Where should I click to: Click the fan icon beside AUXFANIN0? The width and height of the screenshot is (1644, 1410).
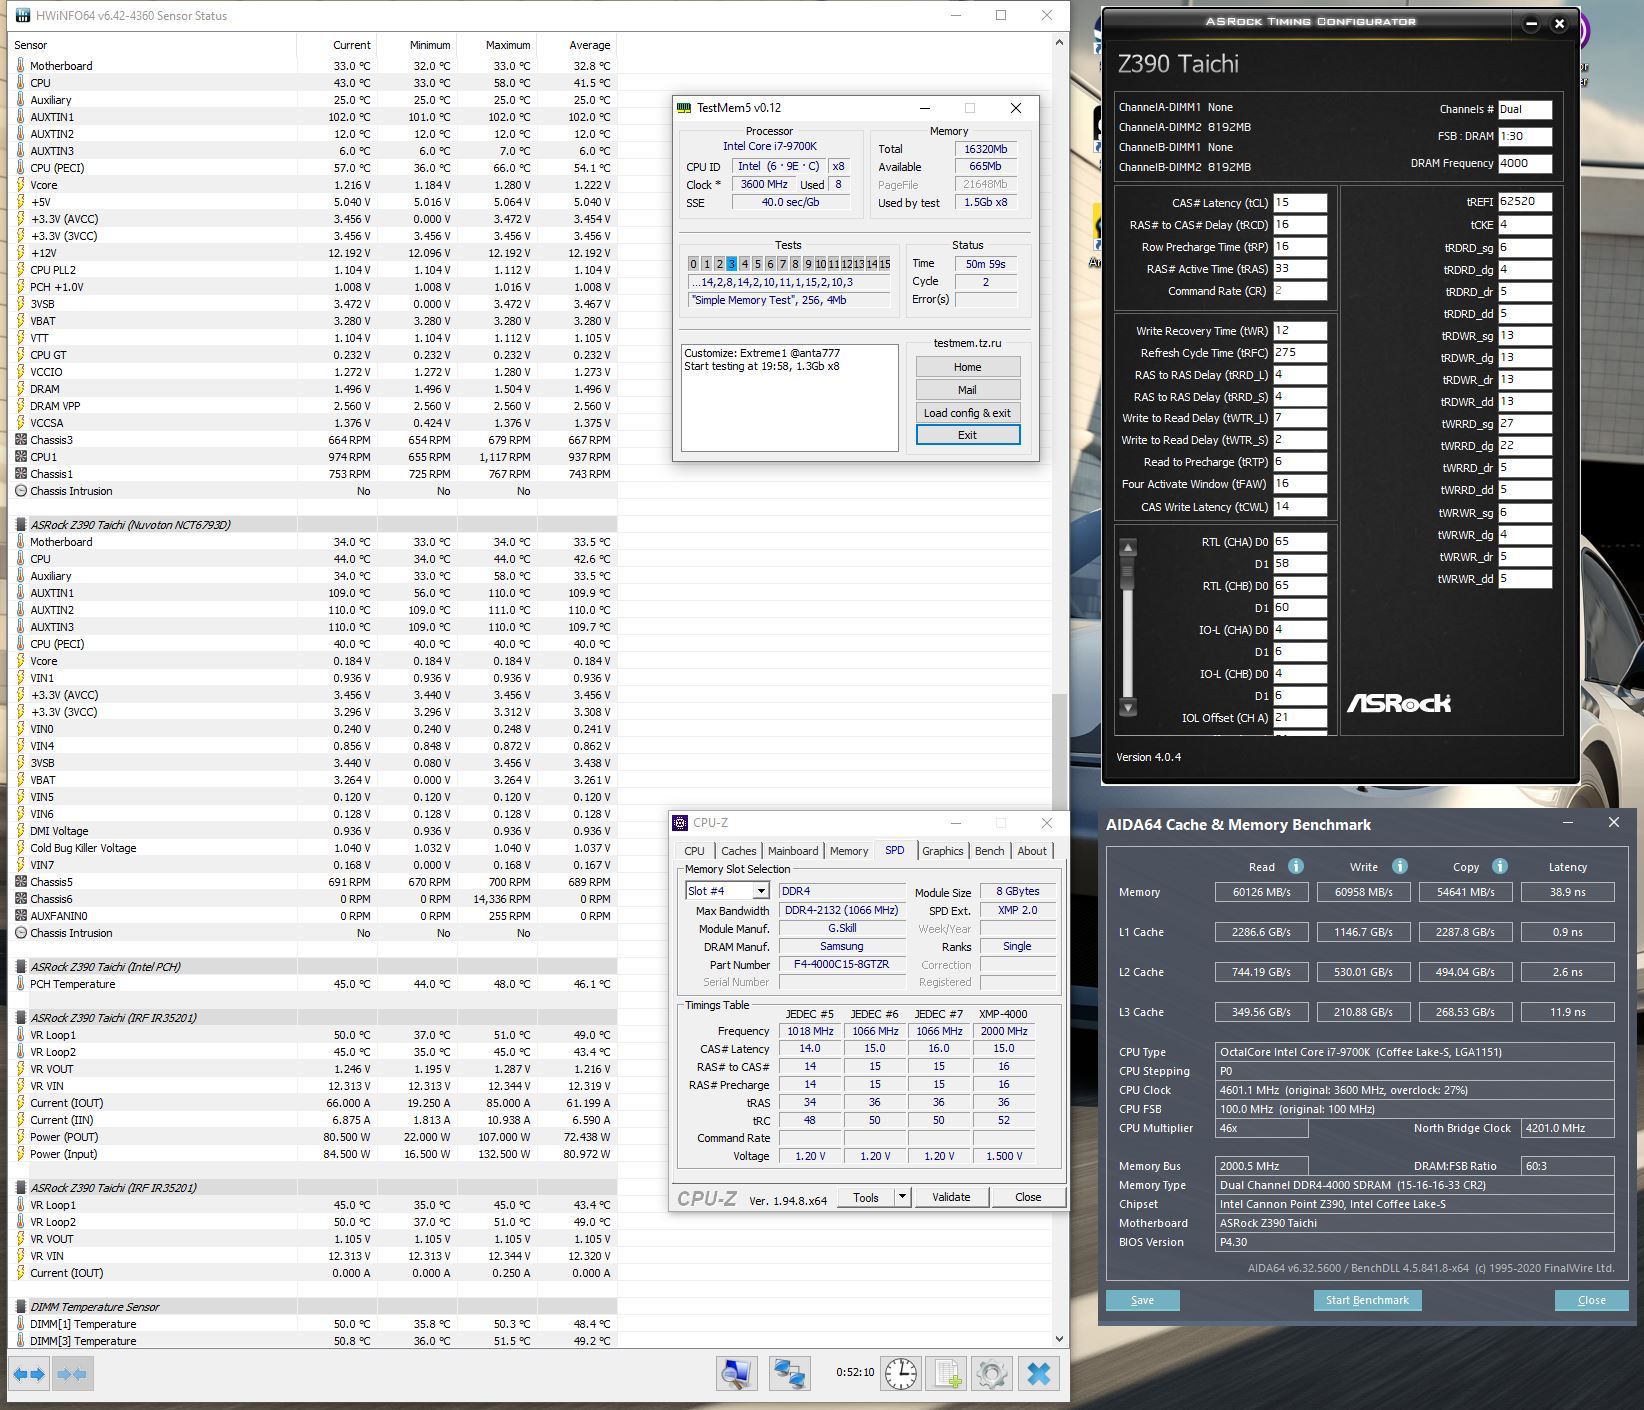click(x=21, y=916)
